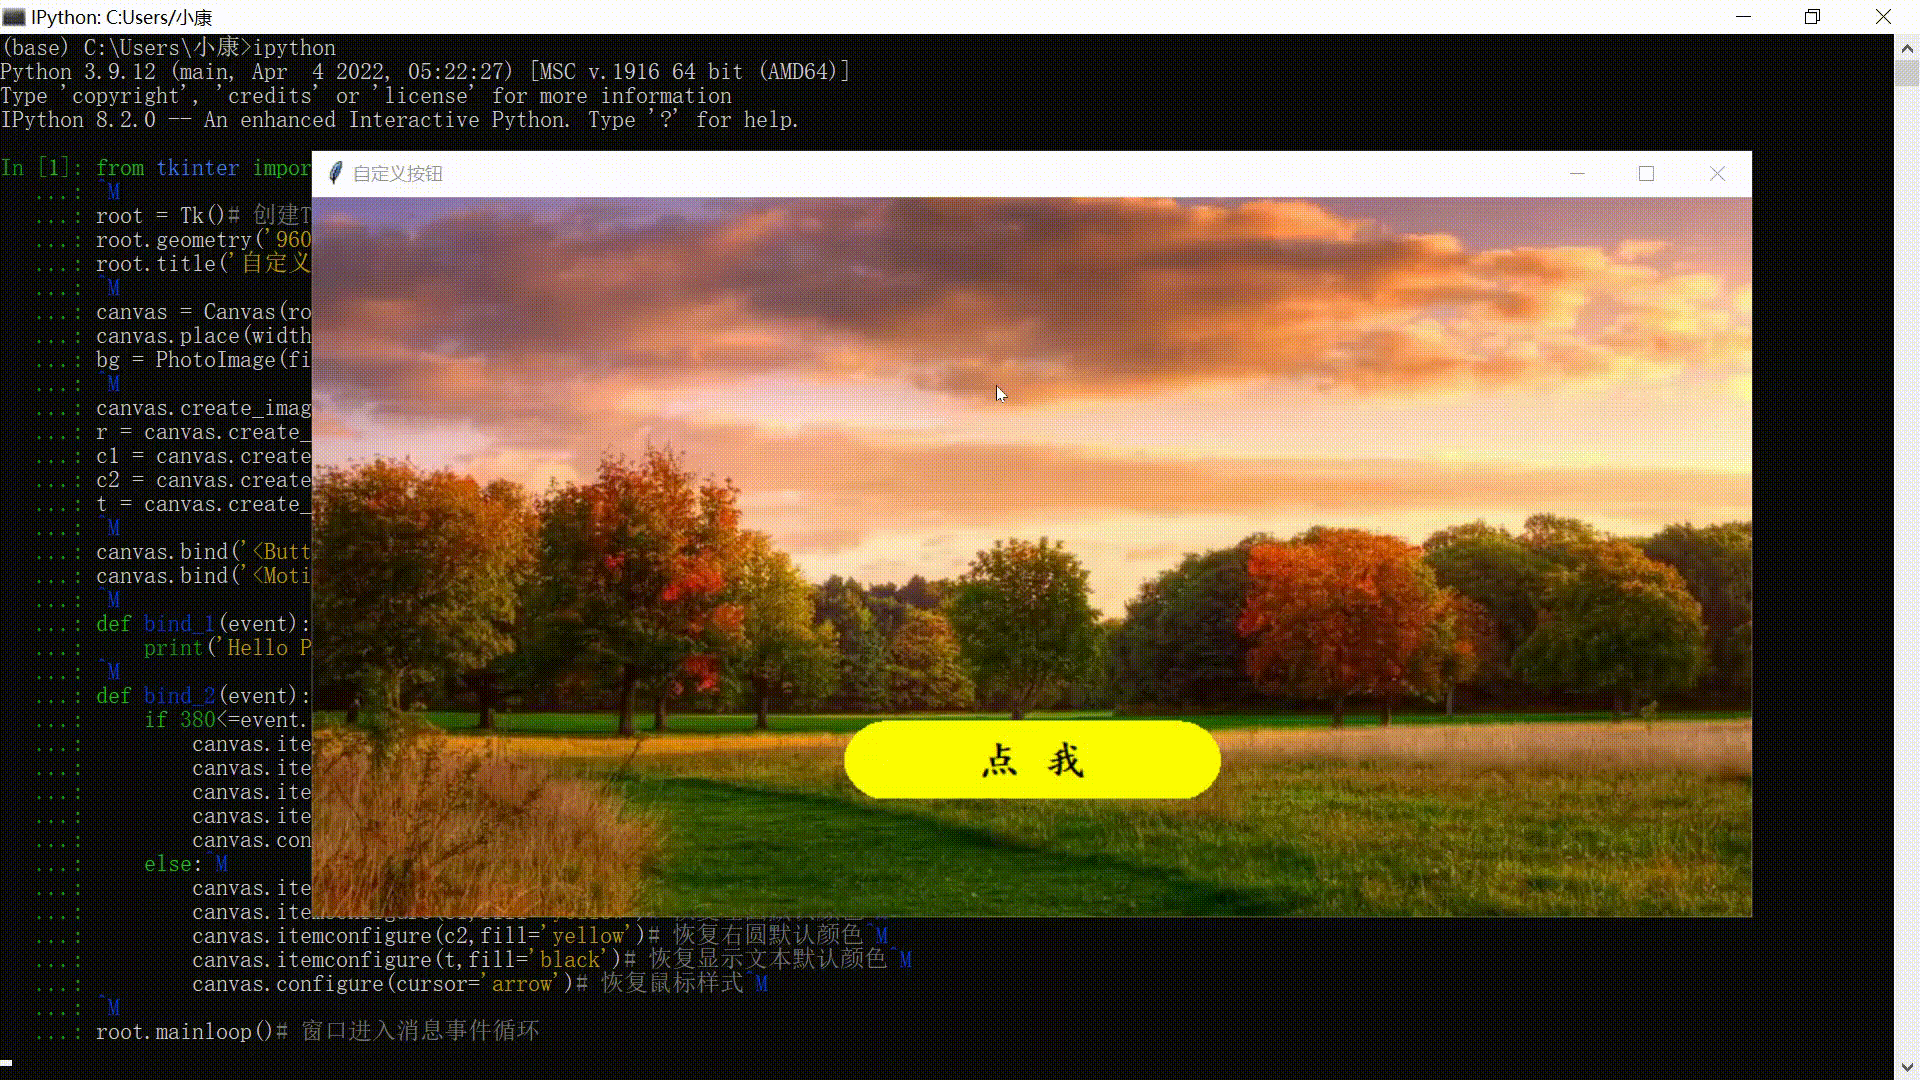This screenshot has width=1920, height=1080.
Task: Click the empty scrollbar track below the thumb
Action: coord(1907,560)
